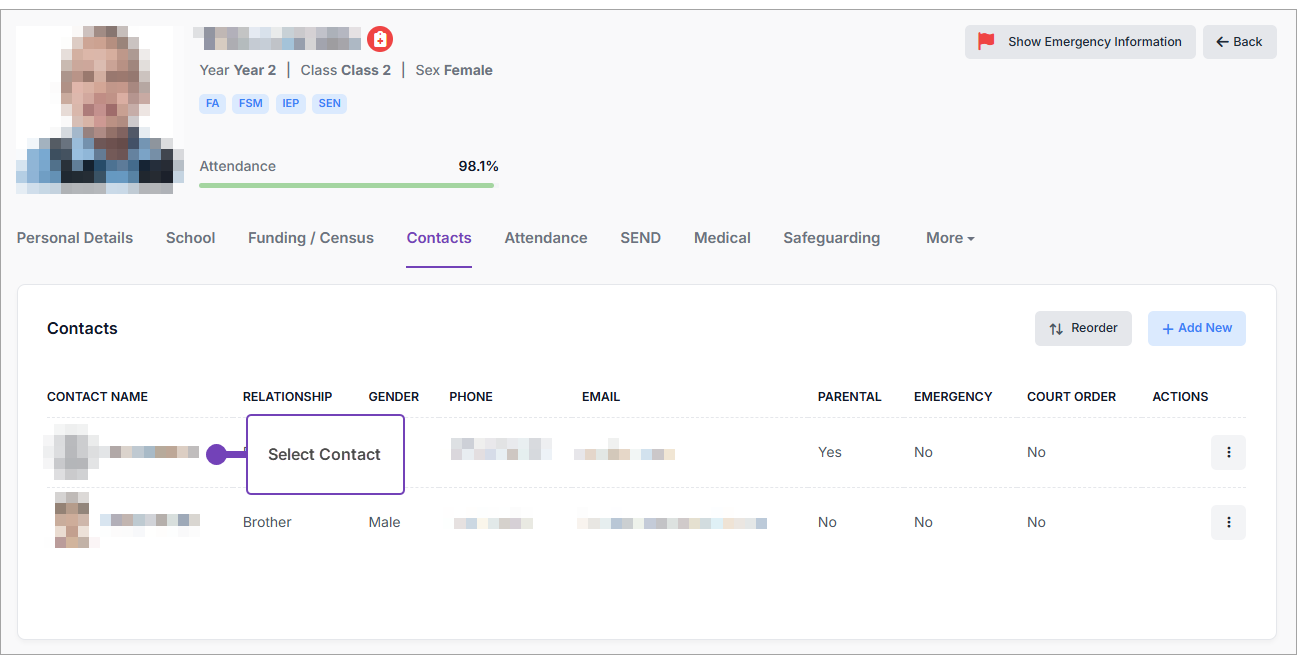Click the IEP tag badge
This screenshot has width=1297, height=655.
click(290, 103)
